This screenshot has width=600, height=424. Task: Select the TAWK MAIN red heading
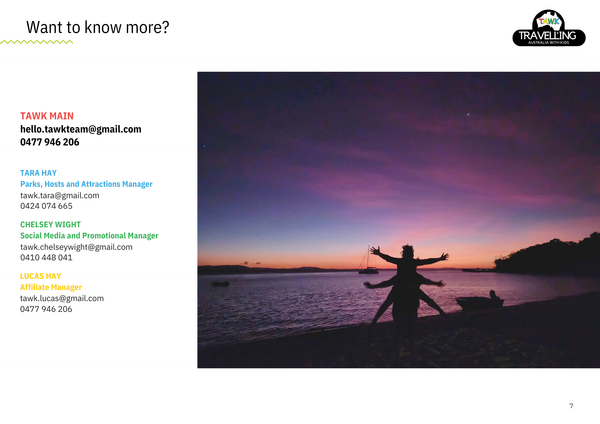point(47,116)
